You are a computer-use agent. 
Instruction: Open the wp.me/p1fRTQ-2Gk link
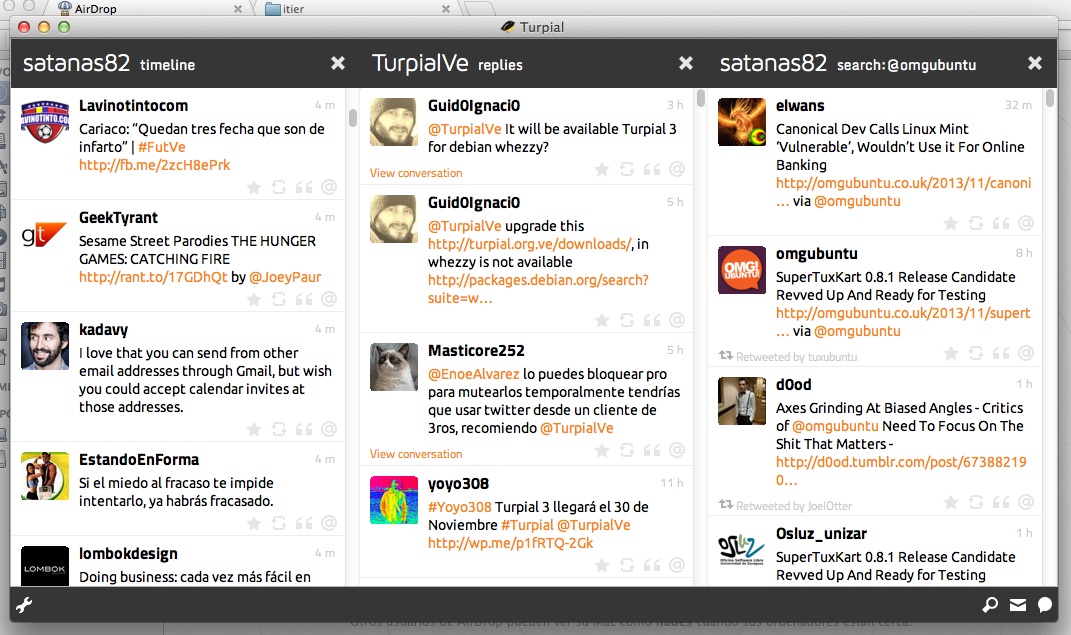(x=510, y=543)
